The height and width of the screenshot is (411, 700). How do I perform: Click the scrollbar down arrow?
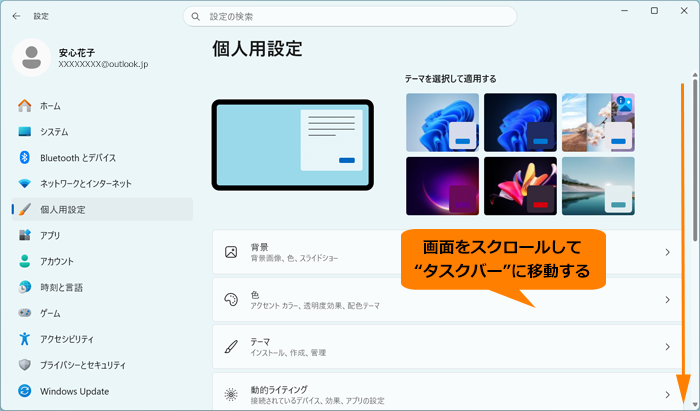click(x=695, y=404)
